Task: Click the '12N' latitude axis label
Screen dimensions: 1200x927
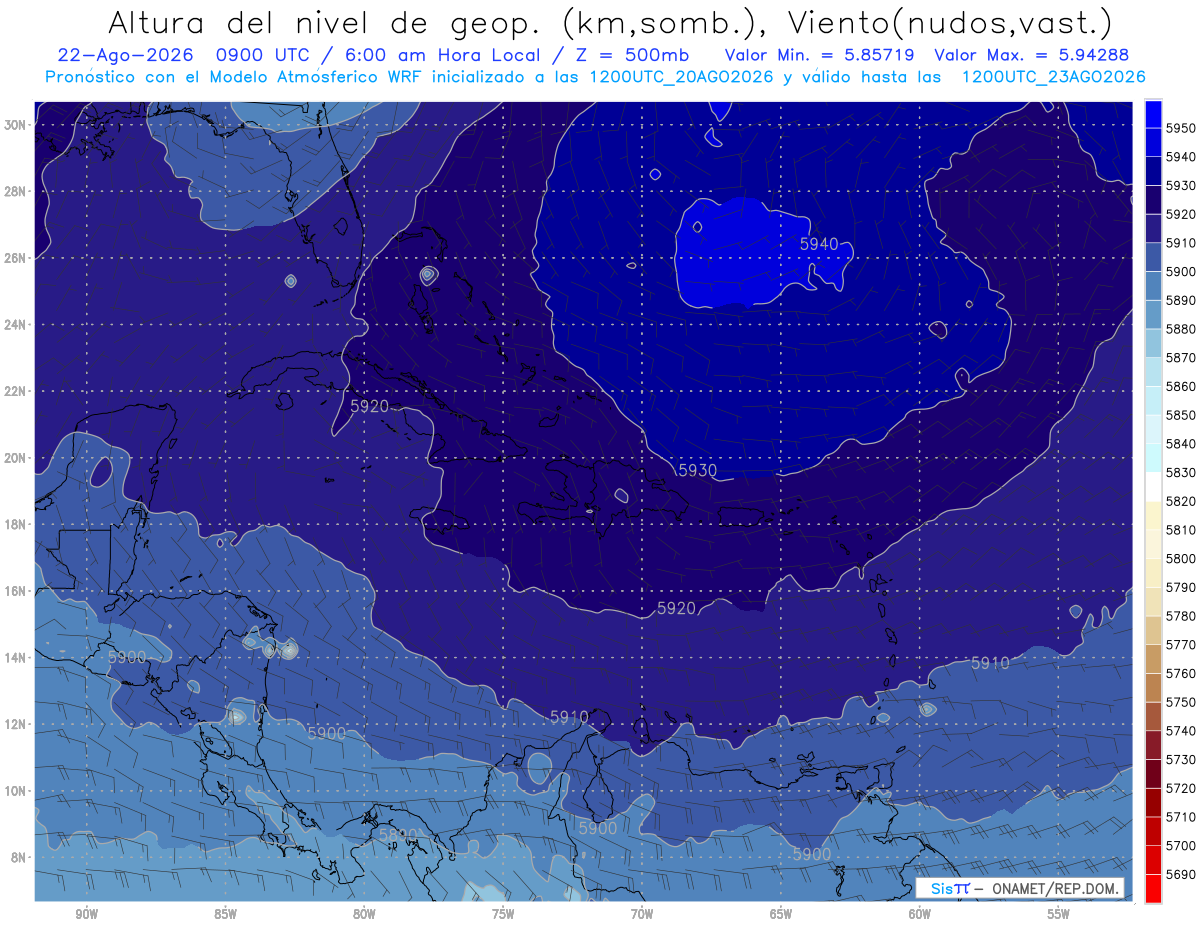Action: (15, 724)
